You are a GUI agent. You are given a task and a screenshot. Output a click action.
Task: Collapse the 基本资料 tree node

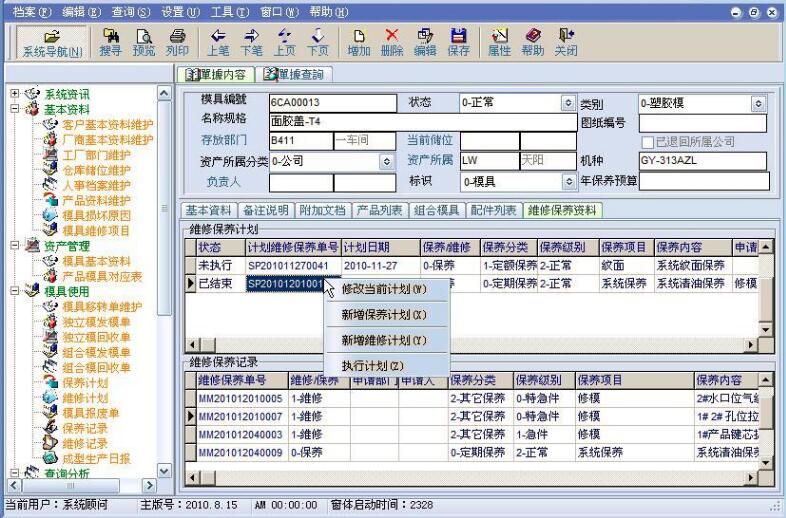point(16,110)
